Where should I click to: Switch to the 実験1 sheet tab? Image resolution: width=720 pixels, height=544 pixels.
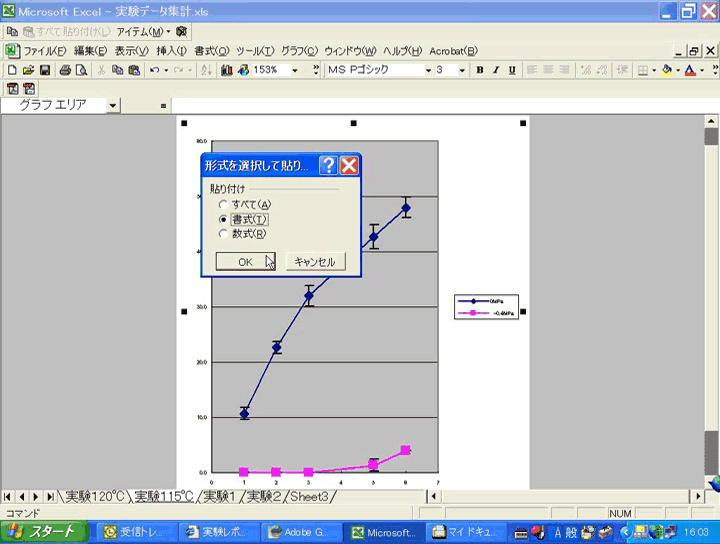tap(221, 496)
